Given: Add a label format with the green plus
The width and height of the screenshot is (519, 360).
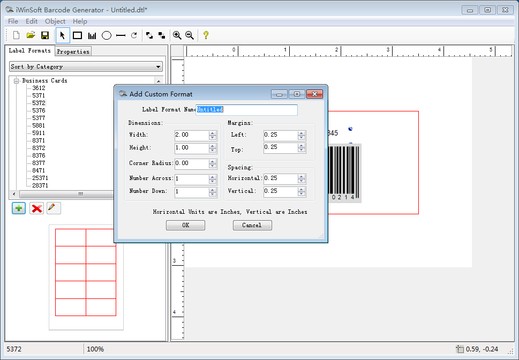Looking at the screenshot, I should tap(19, 208).
